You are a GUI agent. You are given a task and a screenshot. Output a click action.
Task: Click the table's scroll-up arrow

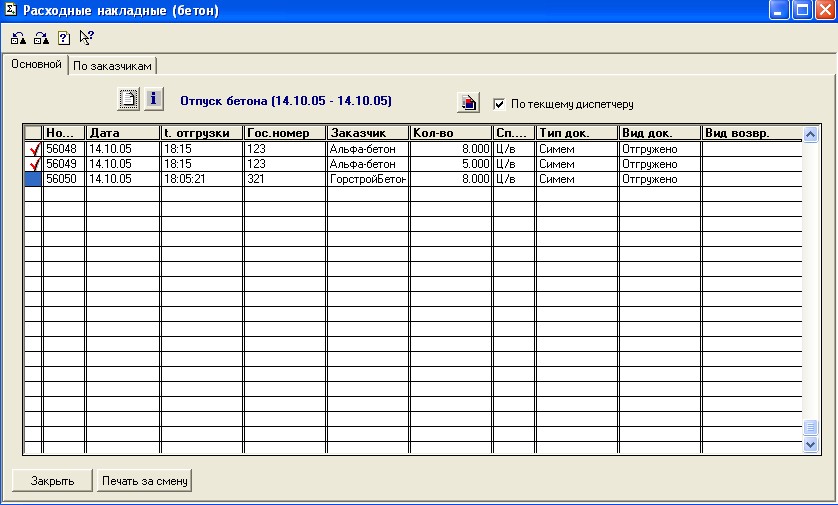click(811, 134)
